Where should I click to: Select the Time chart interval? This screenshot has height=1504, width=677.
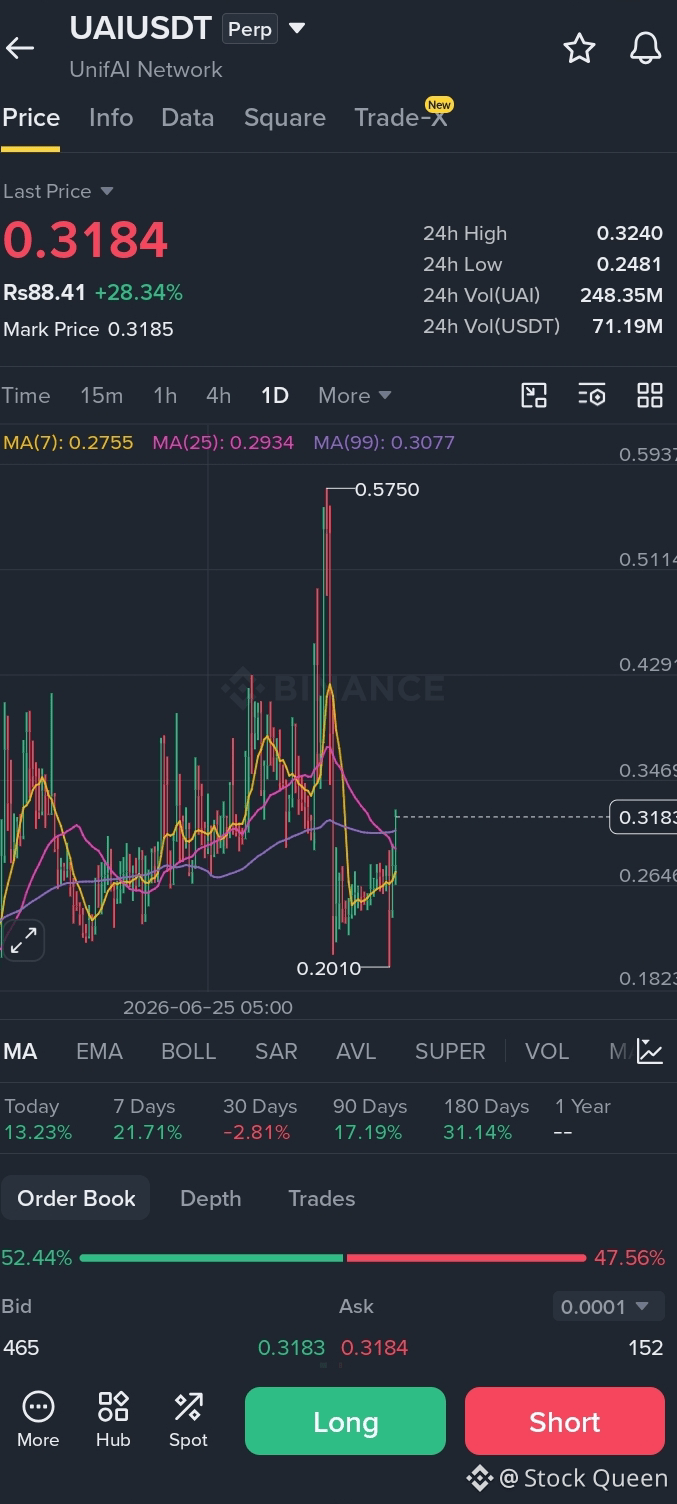[x=26, y=395]
